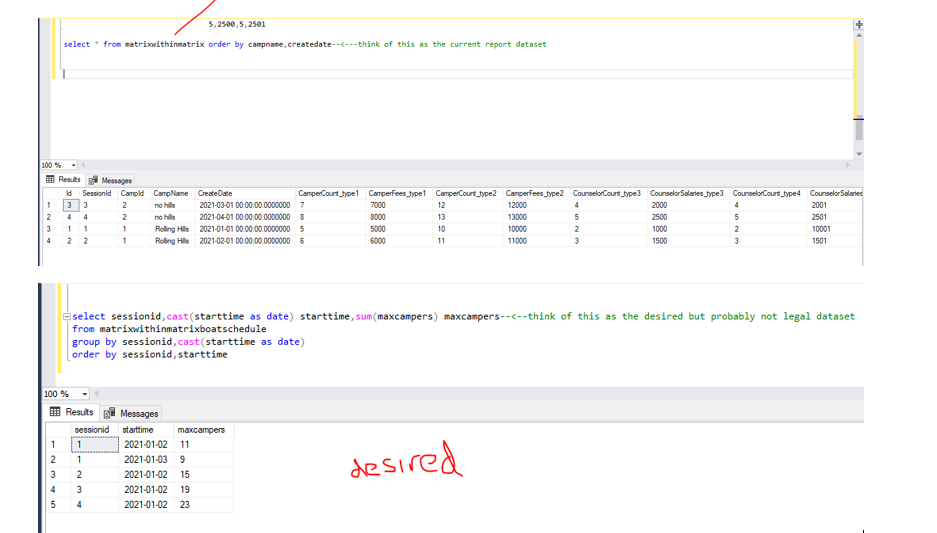Click the CounselorCount_type4 column header

click(x=767, y=194)
